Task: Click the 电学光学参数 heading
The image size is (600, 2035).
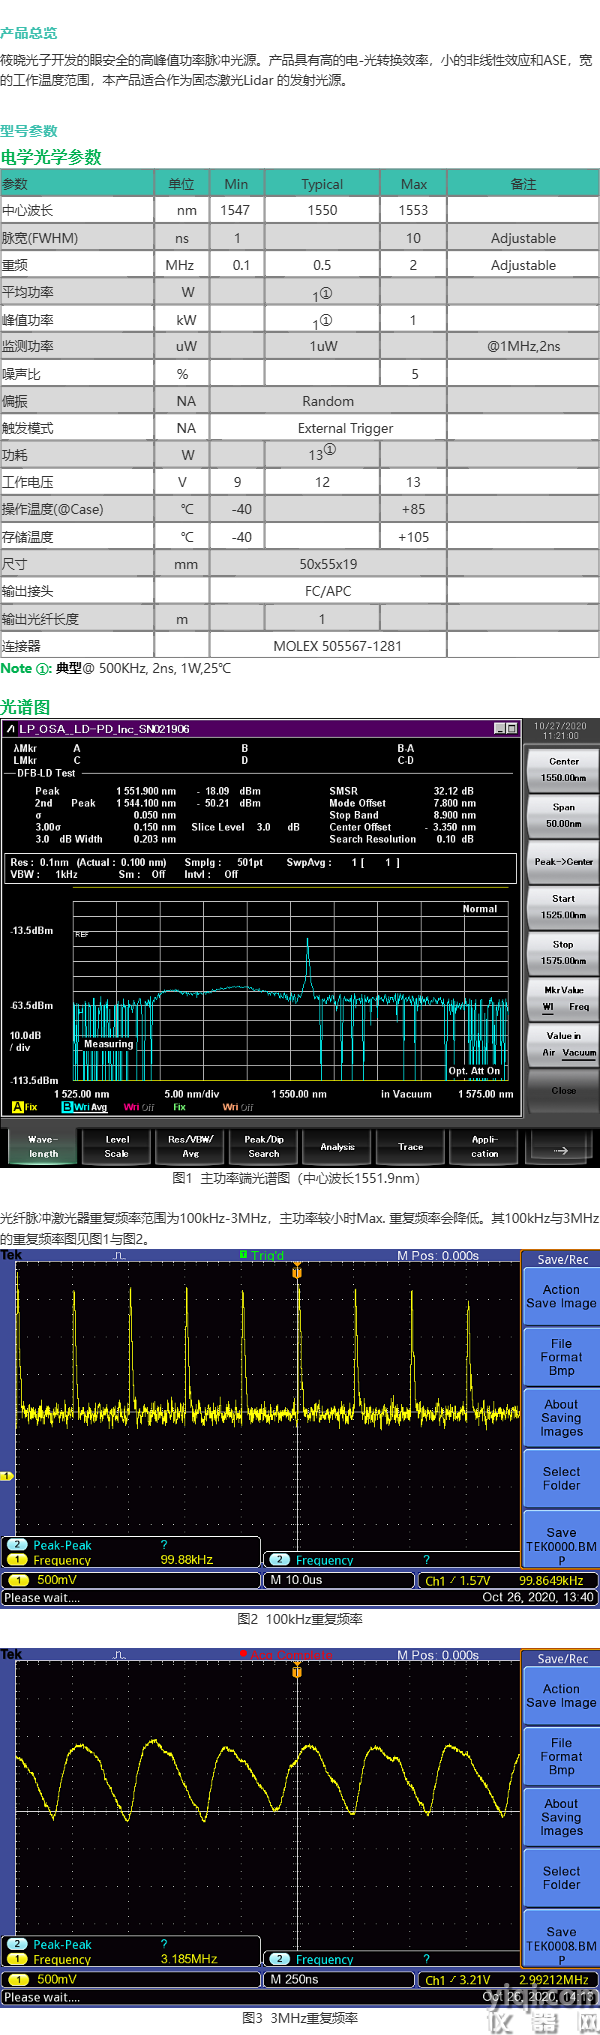Action: (51, 157)
